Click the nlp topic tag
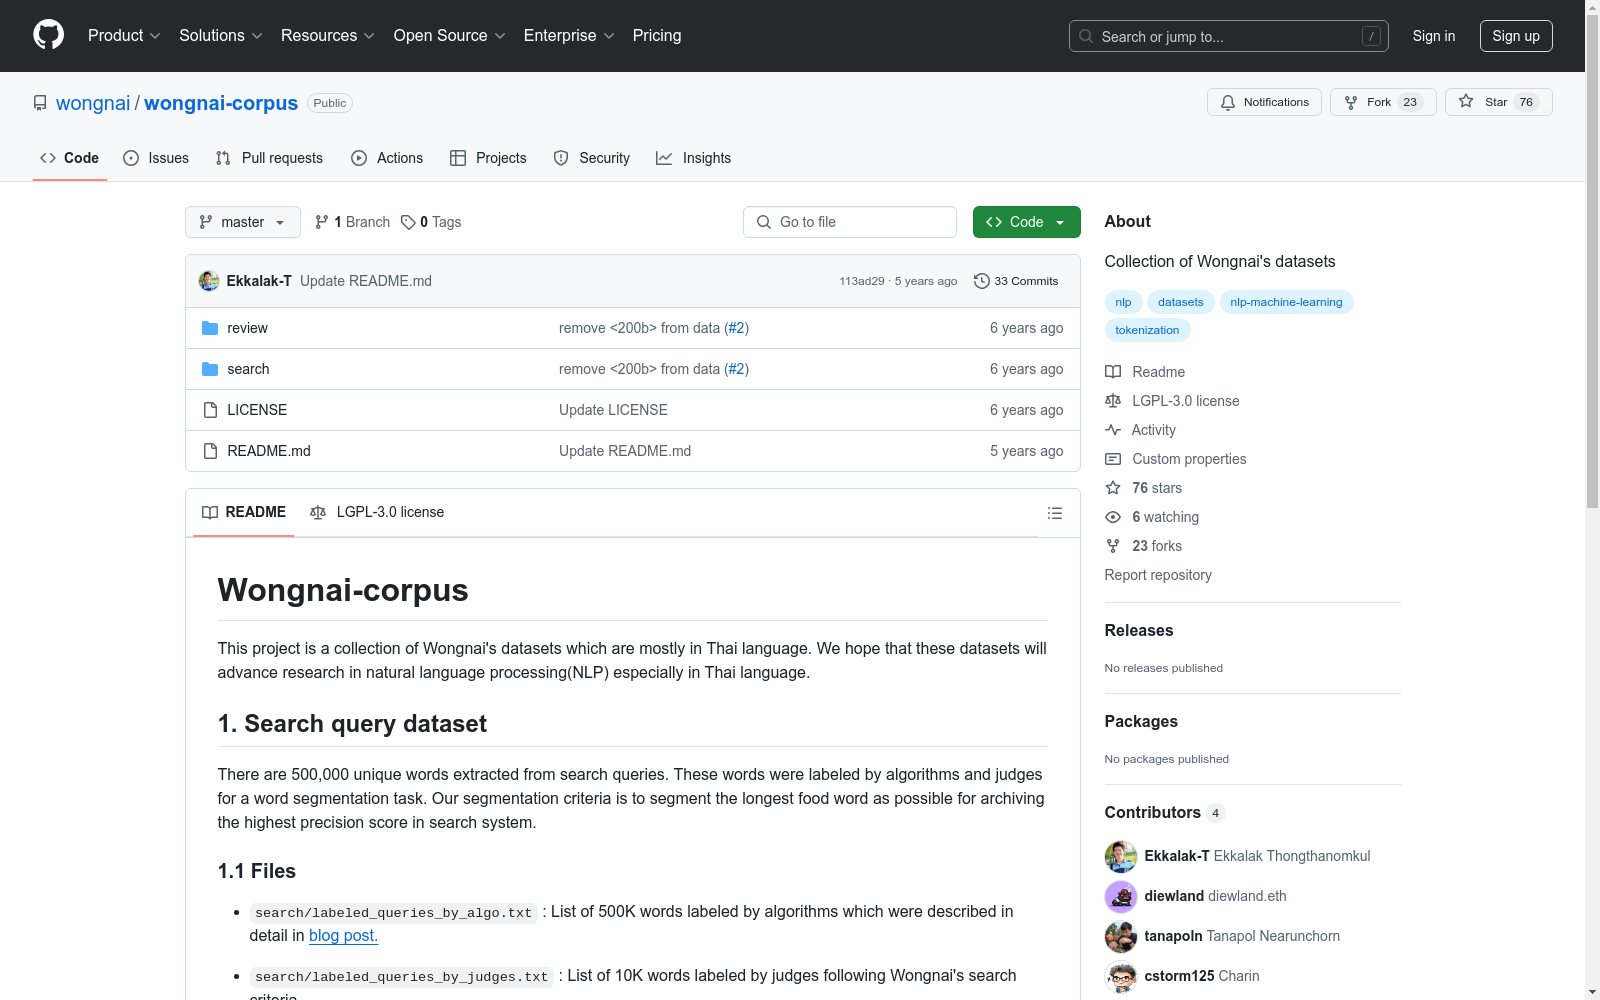Image resolution: width=1600 pixels, height=1000 pixels. coord(1123,302)
